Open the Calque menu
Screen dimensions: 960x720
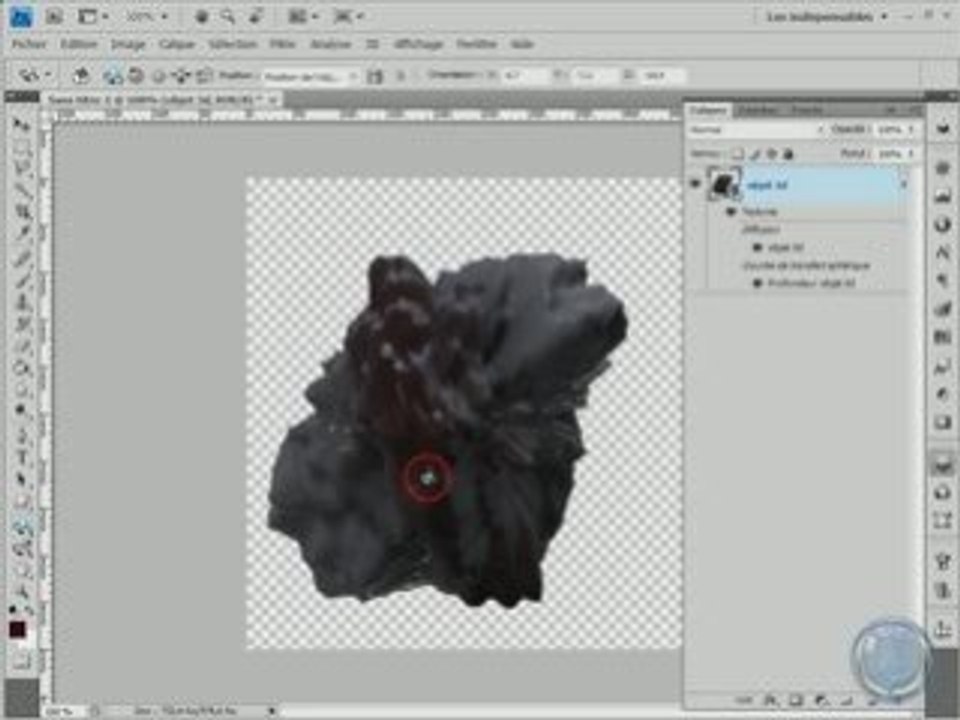[177, 44]
